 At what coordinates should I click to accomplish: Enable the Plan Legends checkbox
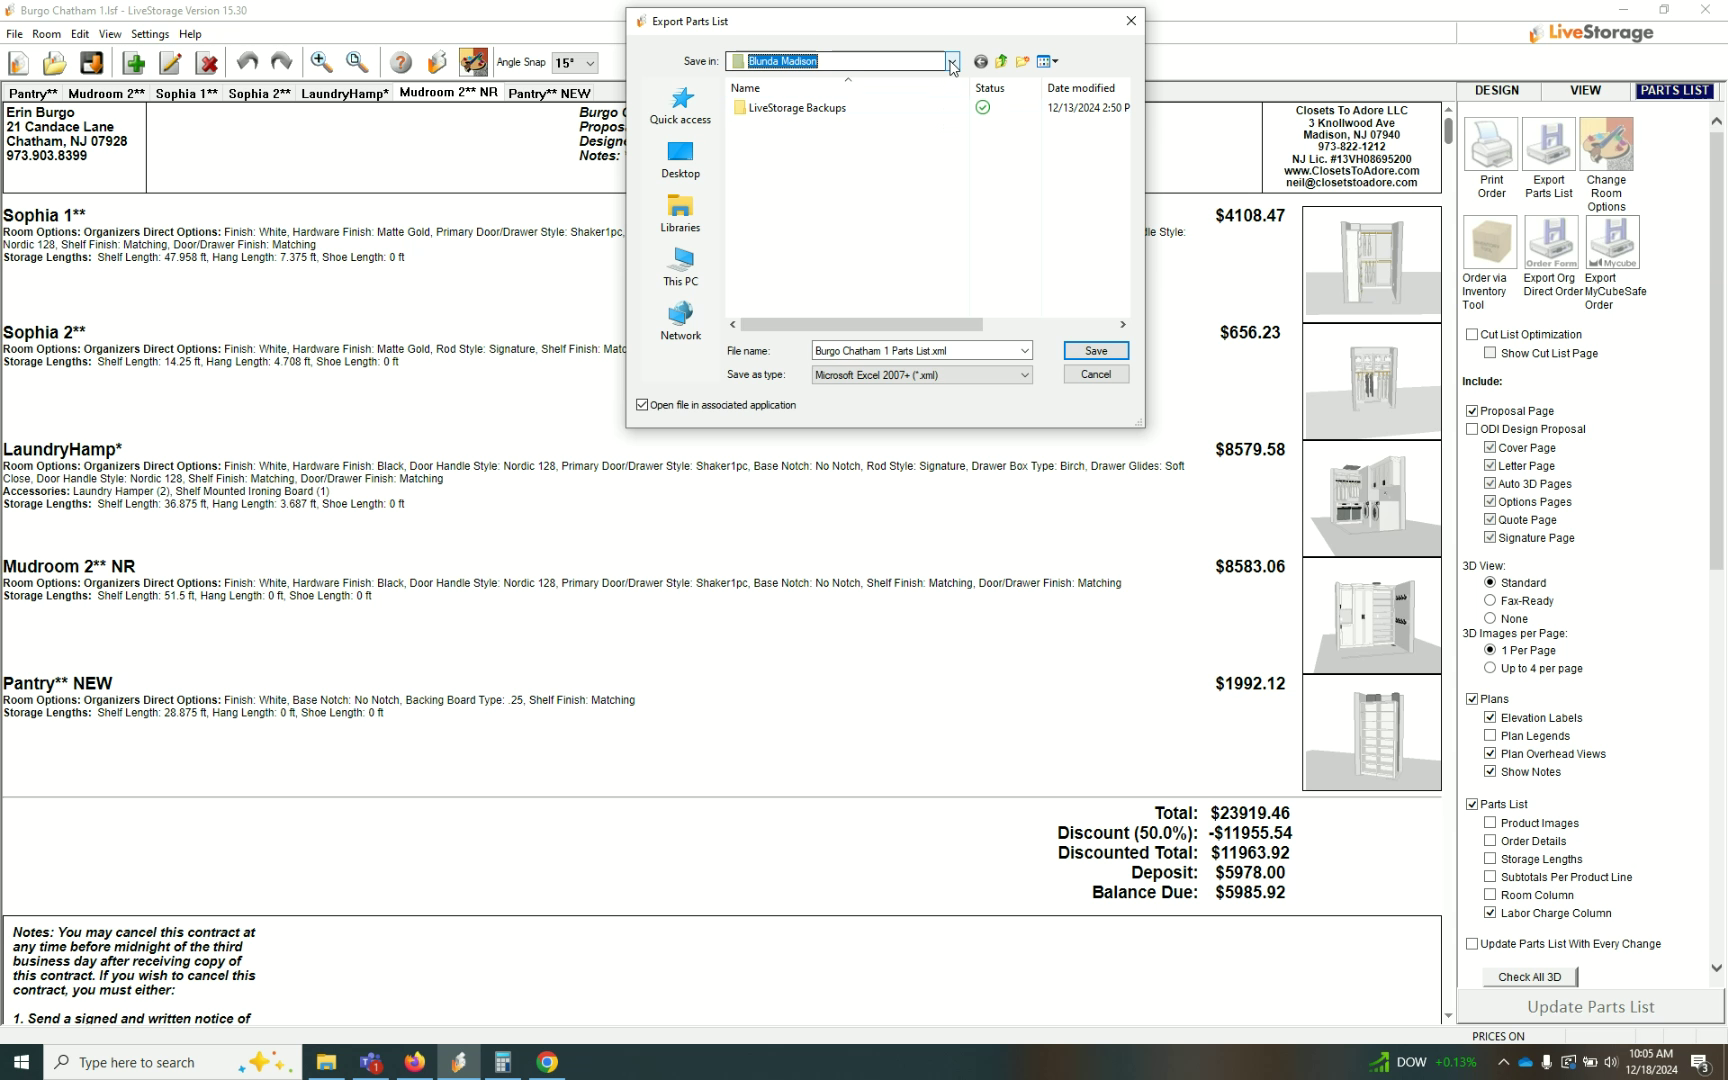coord(1490,736)
